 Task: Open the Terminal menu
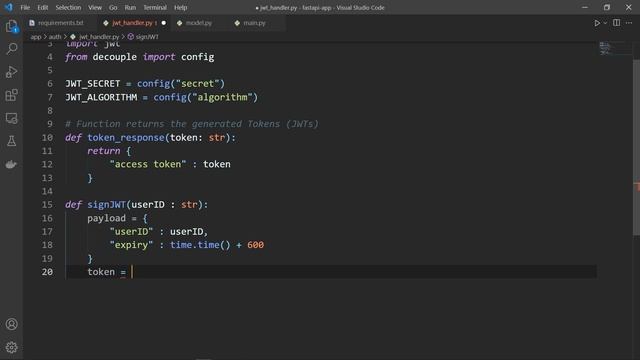[x=155, y=7]
